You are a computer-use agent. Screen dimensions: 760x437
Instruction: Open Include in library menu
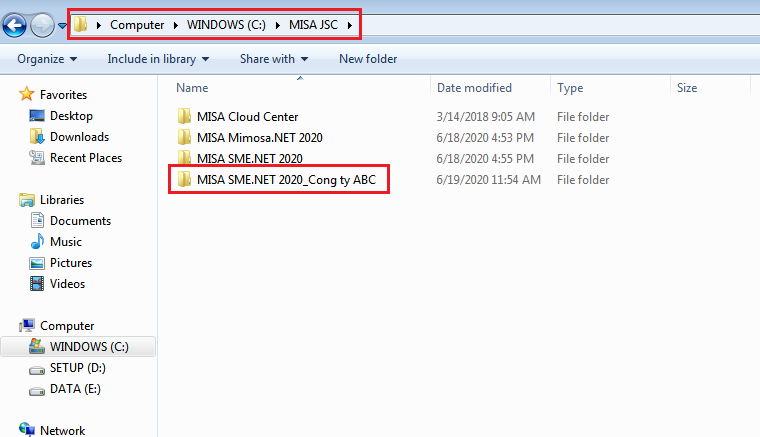click(158, 59)
